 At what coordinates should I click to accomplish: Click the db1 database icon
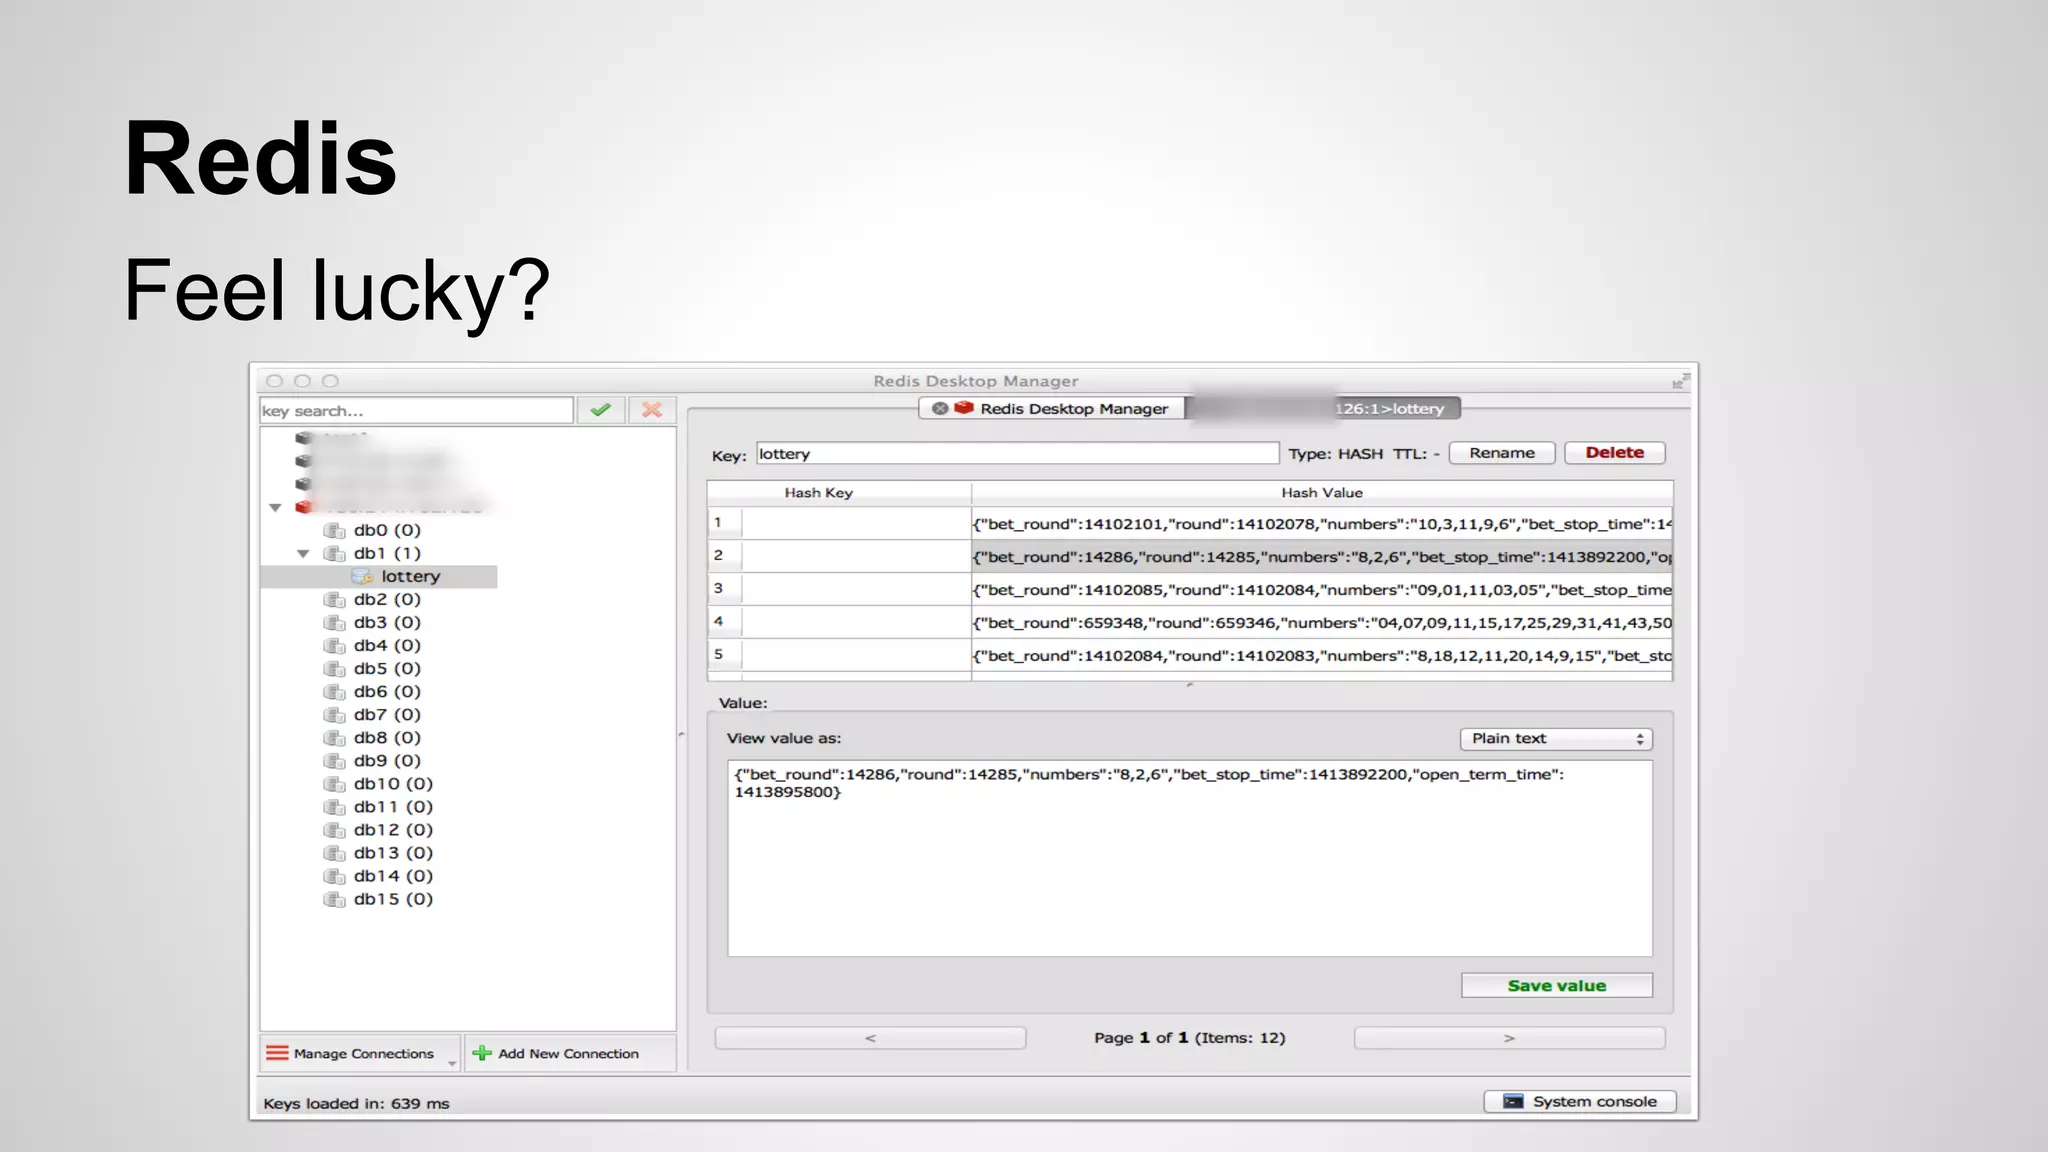click(x=334, y=553)
